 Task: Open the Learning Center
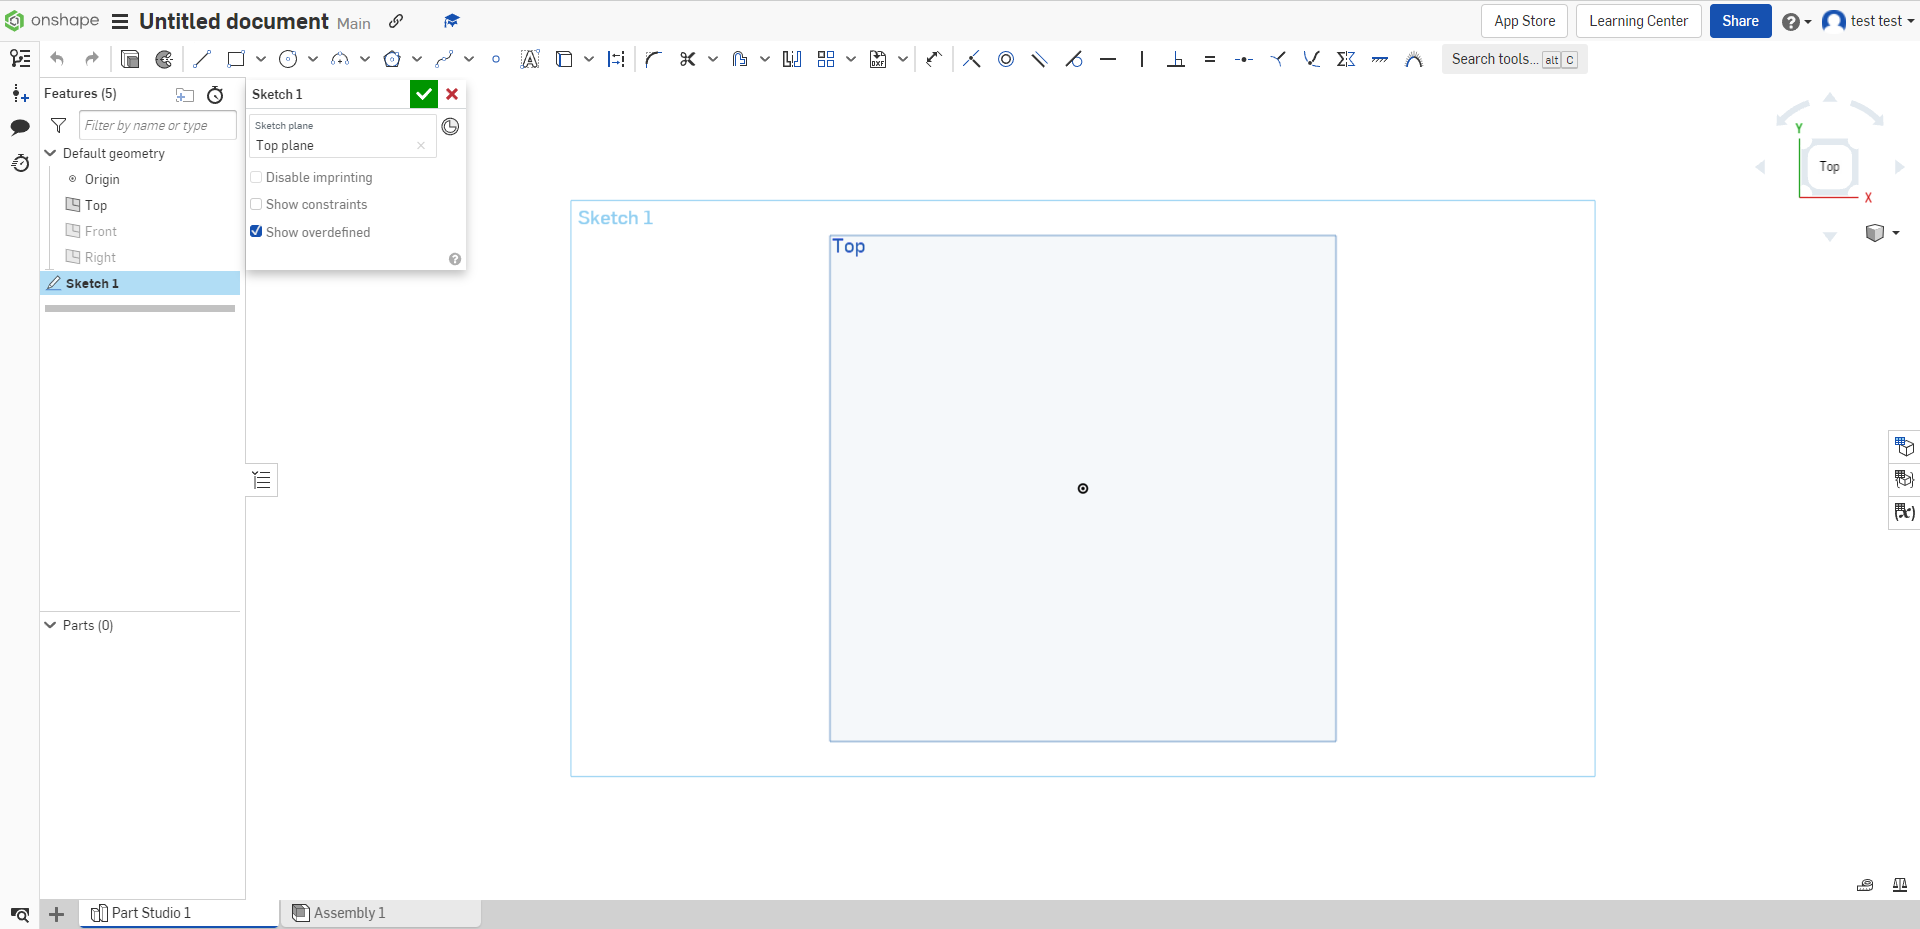[1638, 20]
